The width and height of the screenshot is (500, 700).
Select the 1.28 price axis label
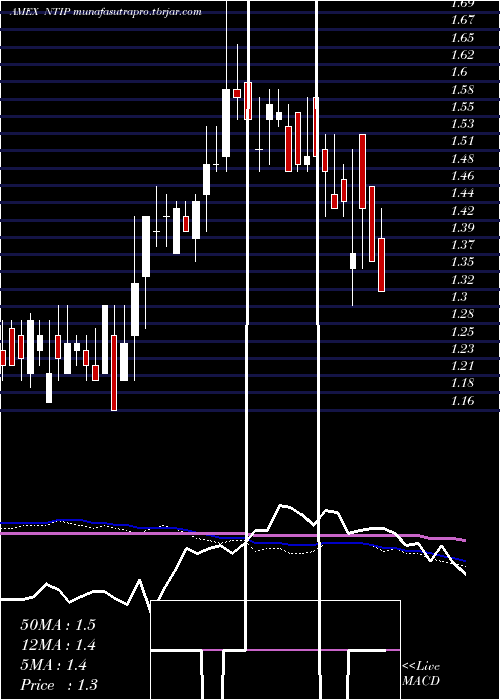coord(462,314)
